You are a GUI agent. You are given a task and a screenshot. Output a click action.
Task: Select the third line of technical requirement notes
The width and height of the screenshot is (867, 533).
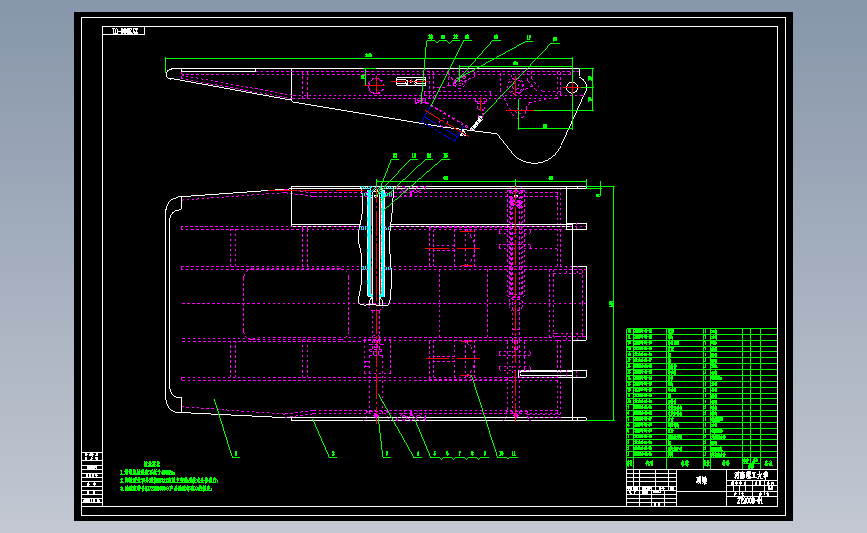tap(166, 488)
